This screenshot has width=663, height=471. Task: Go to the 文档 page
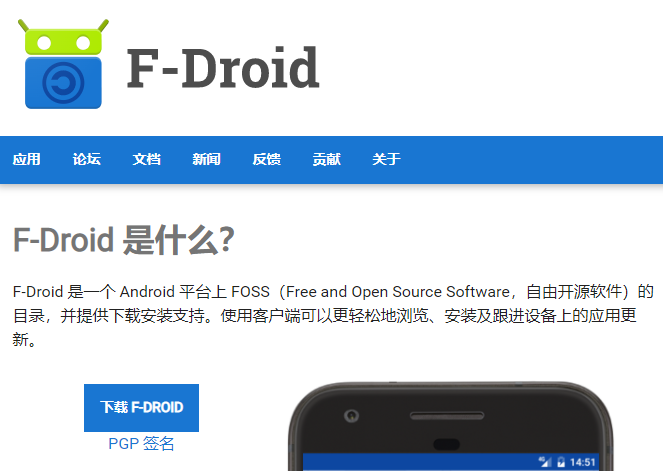pyautogui.click(x=147, y=159)
